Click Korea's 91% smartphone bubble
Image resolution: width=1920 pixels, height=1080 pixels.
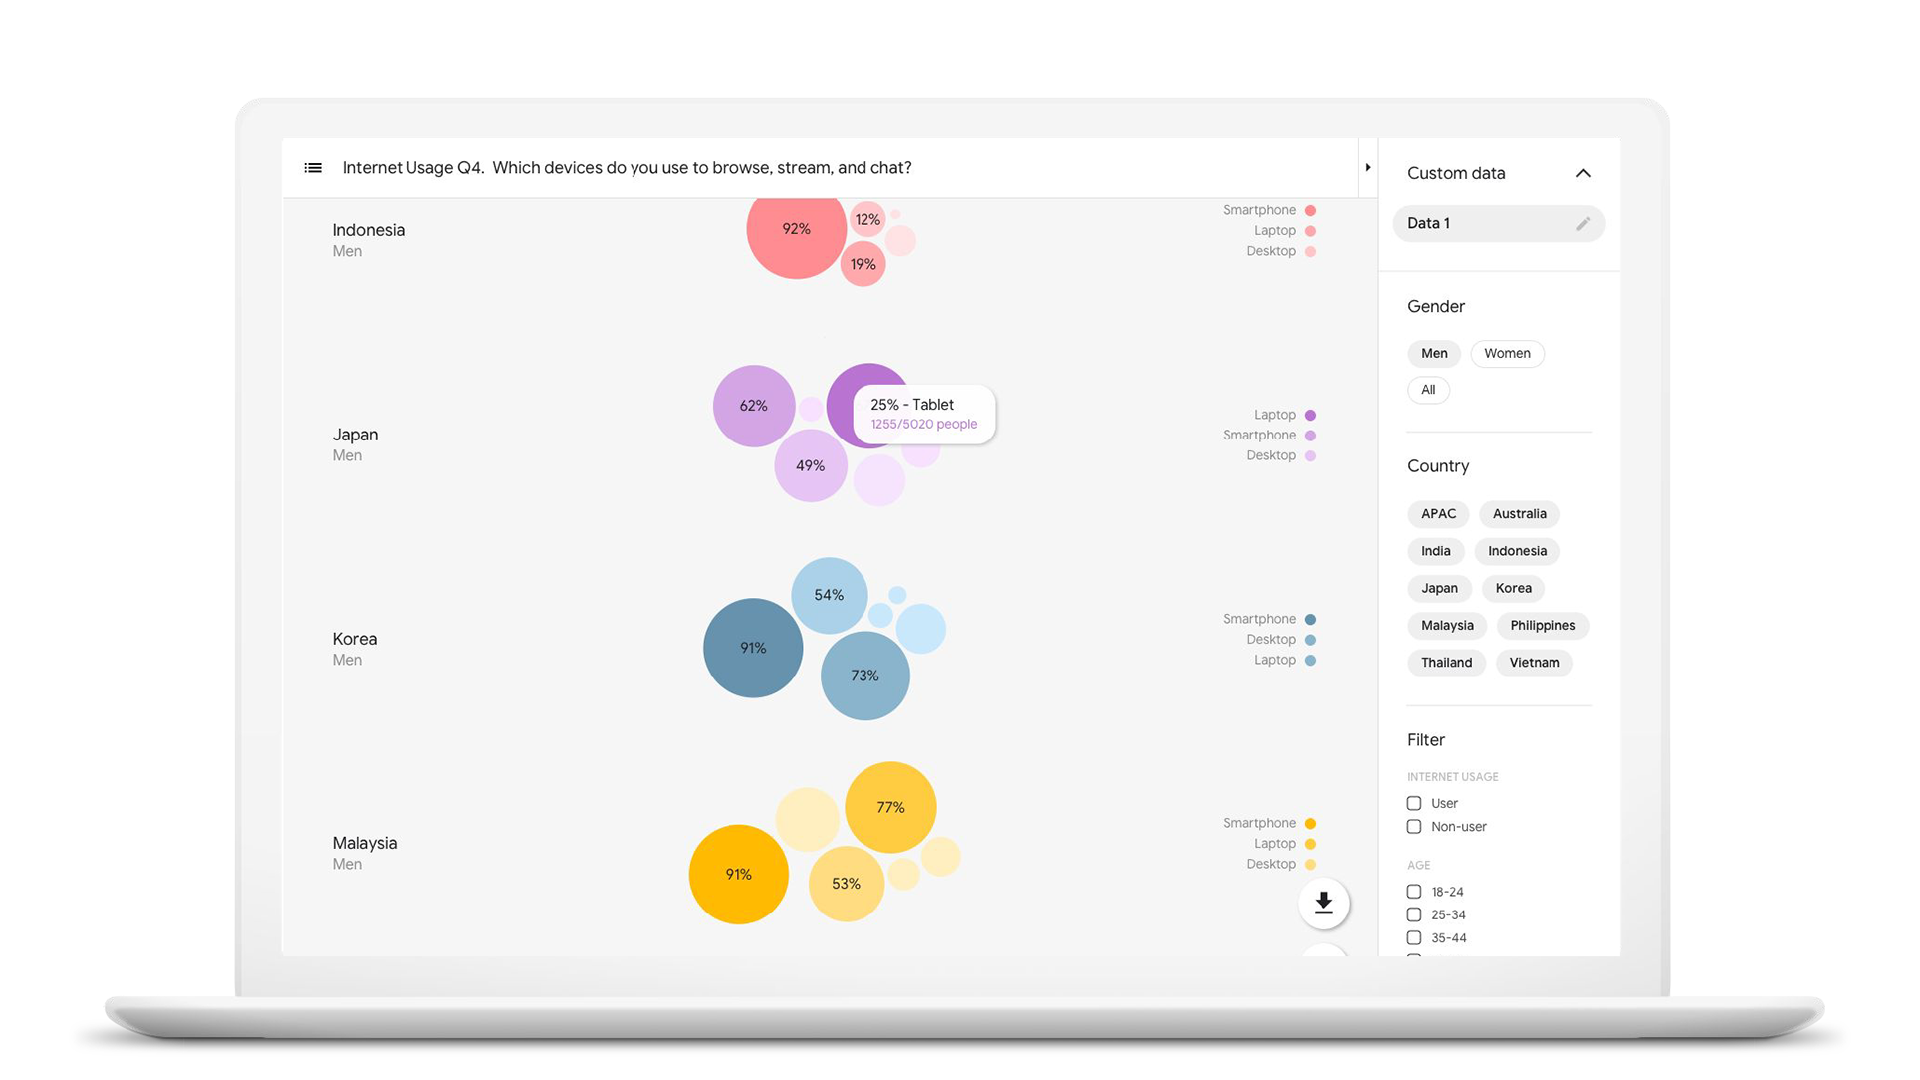tap(752, 648)
